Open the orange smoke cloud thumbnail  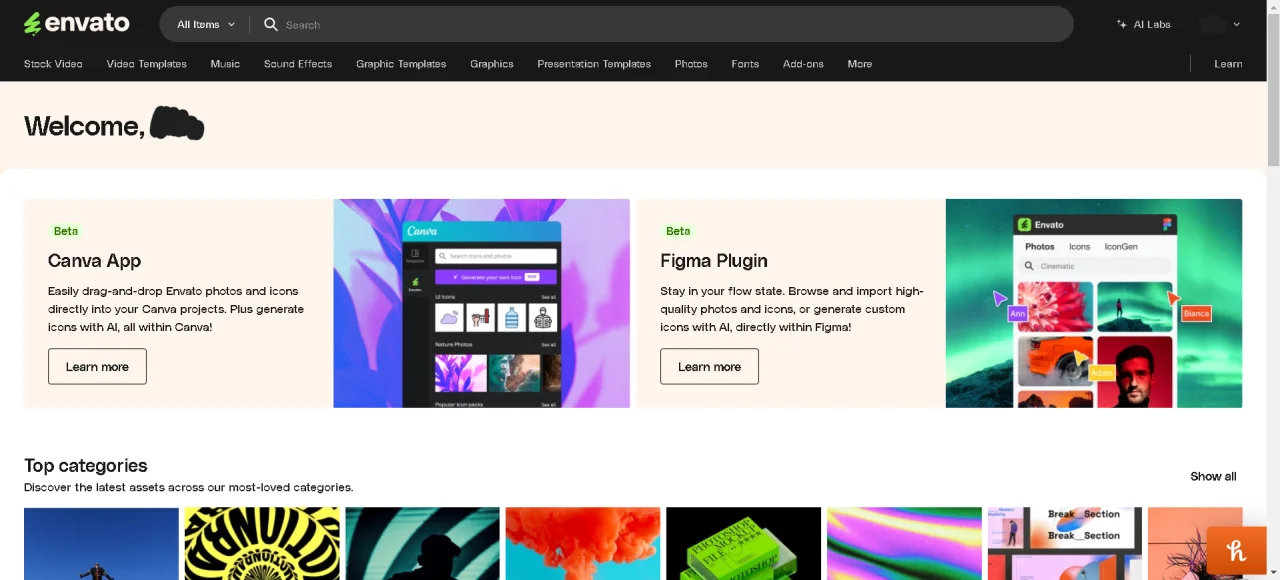(583, 543)
